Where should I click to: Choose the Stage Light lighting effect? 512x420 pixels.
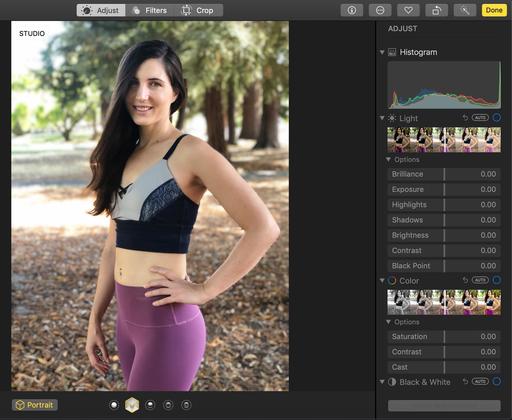click(168, 405)
